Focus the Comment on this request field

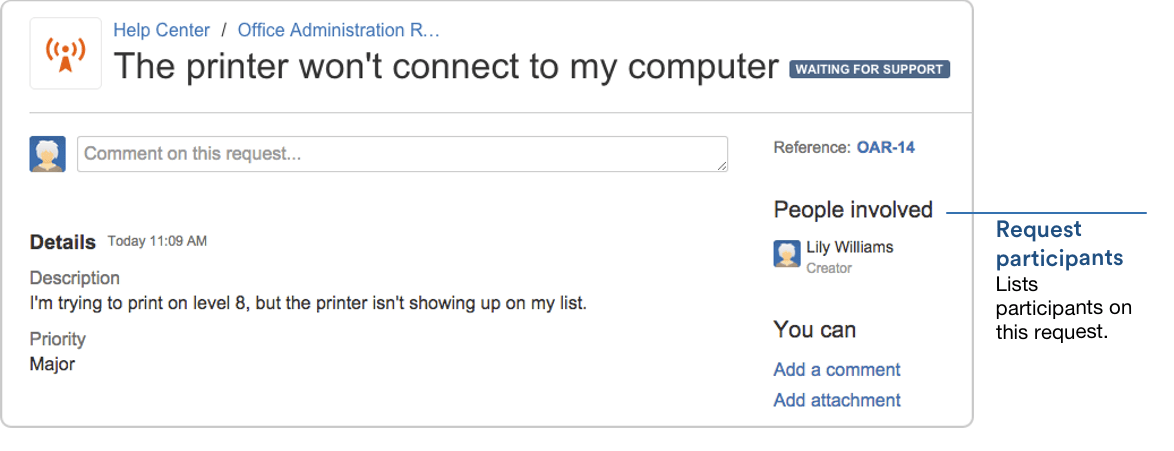click(402, 154)
